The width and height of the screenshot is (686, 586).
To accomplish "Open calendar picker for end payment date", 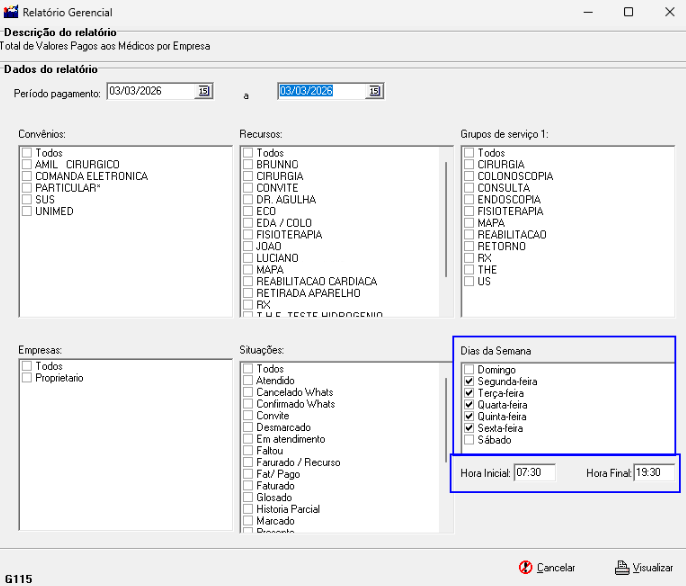I will [x=373, y=91].
